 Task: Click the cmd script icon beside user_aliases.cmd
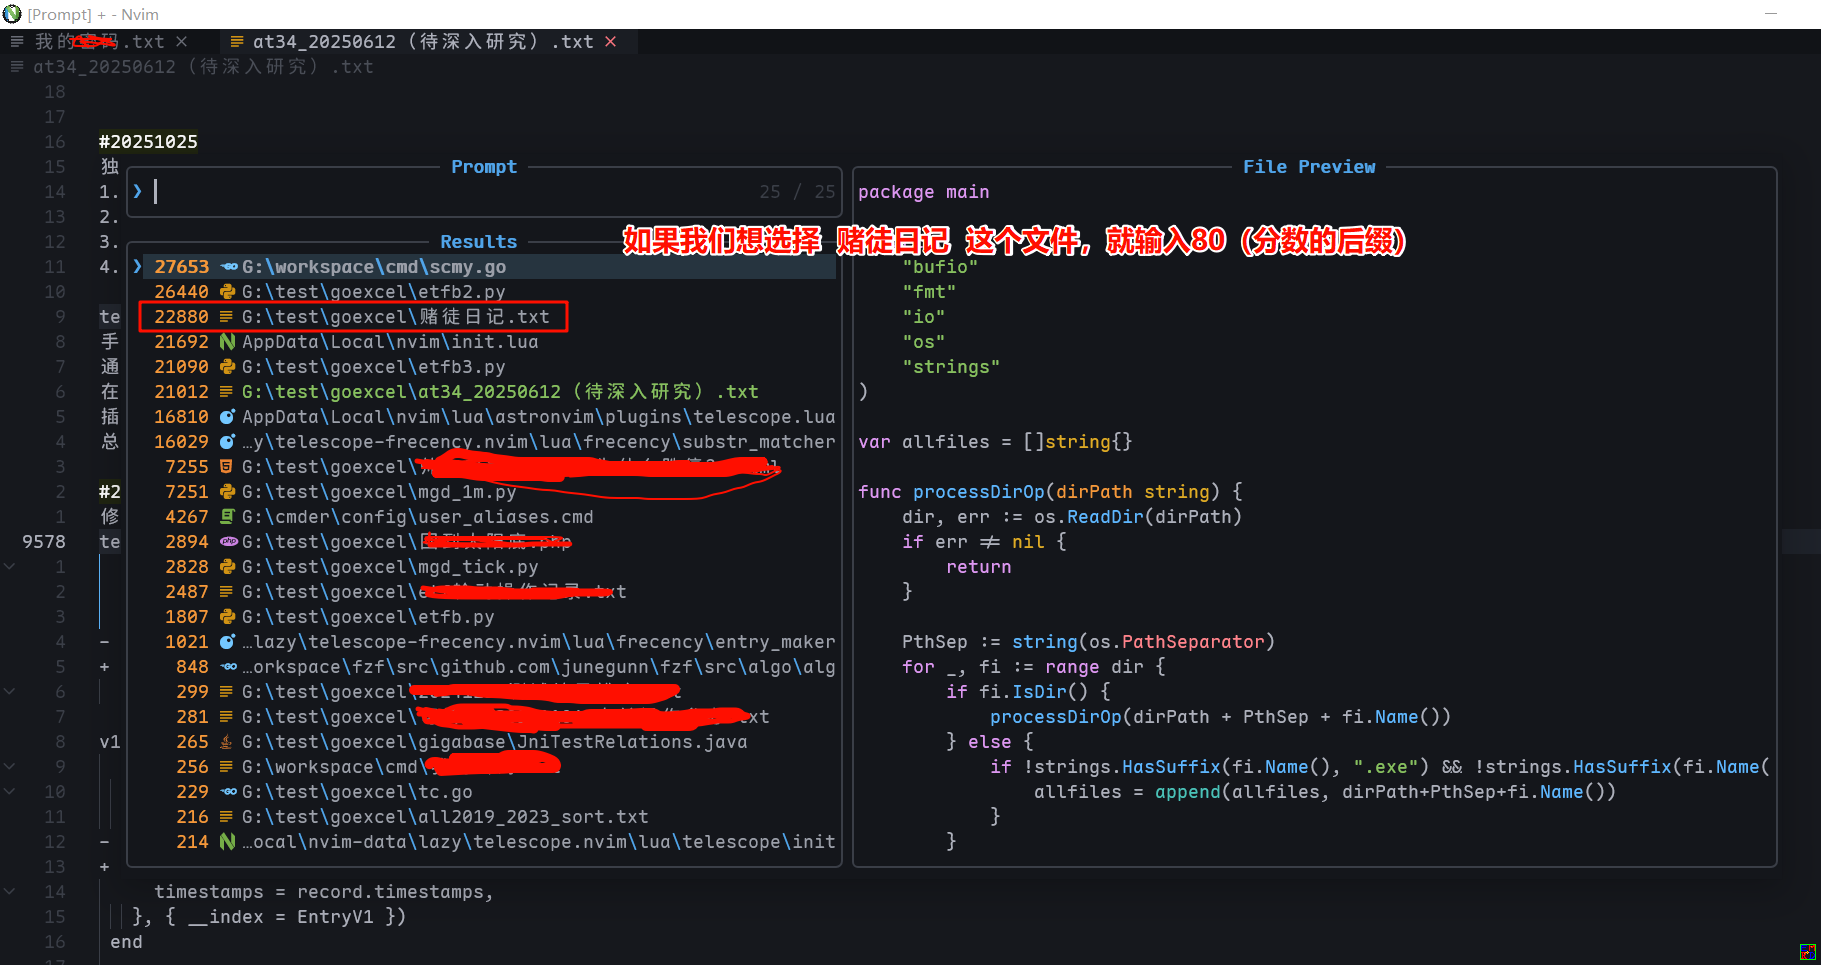pyautogui.click(x=227, y=517)
